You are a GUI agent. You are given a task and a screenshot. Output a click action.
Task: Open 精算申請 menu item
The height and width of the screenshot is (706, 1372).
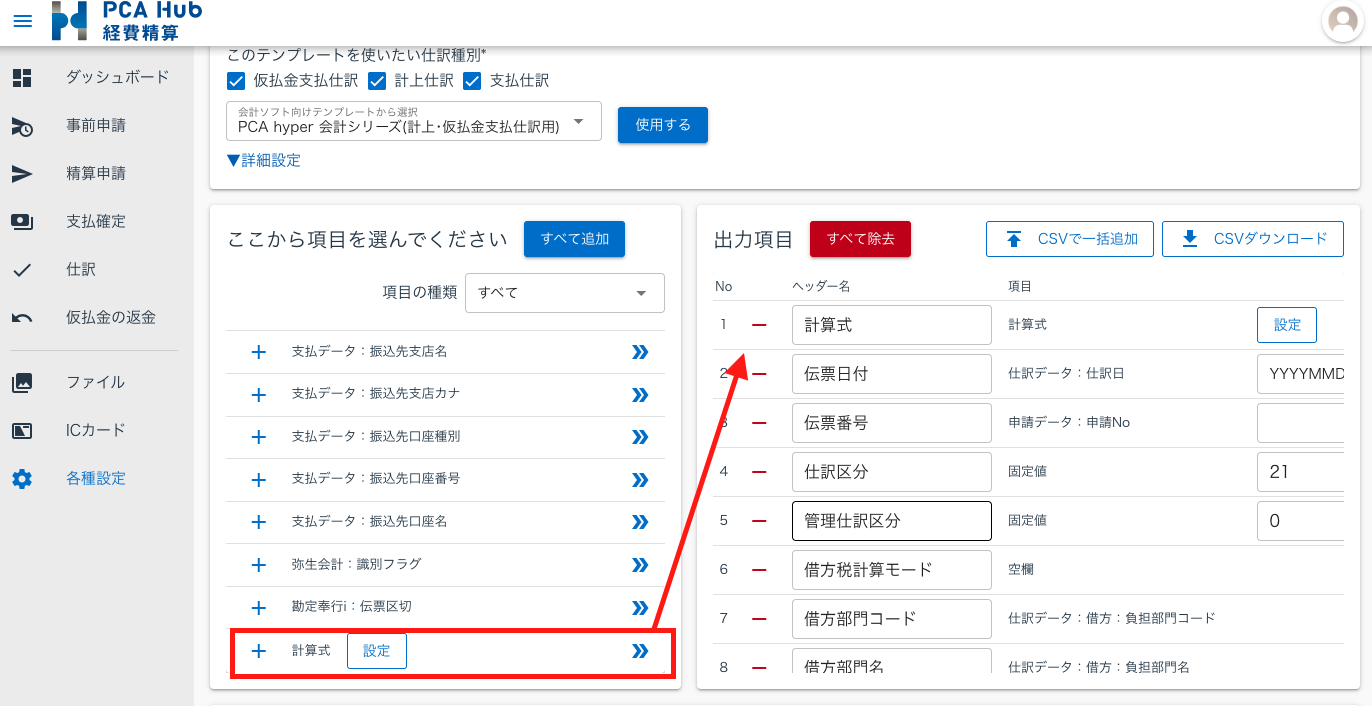[x=96, y=173]
